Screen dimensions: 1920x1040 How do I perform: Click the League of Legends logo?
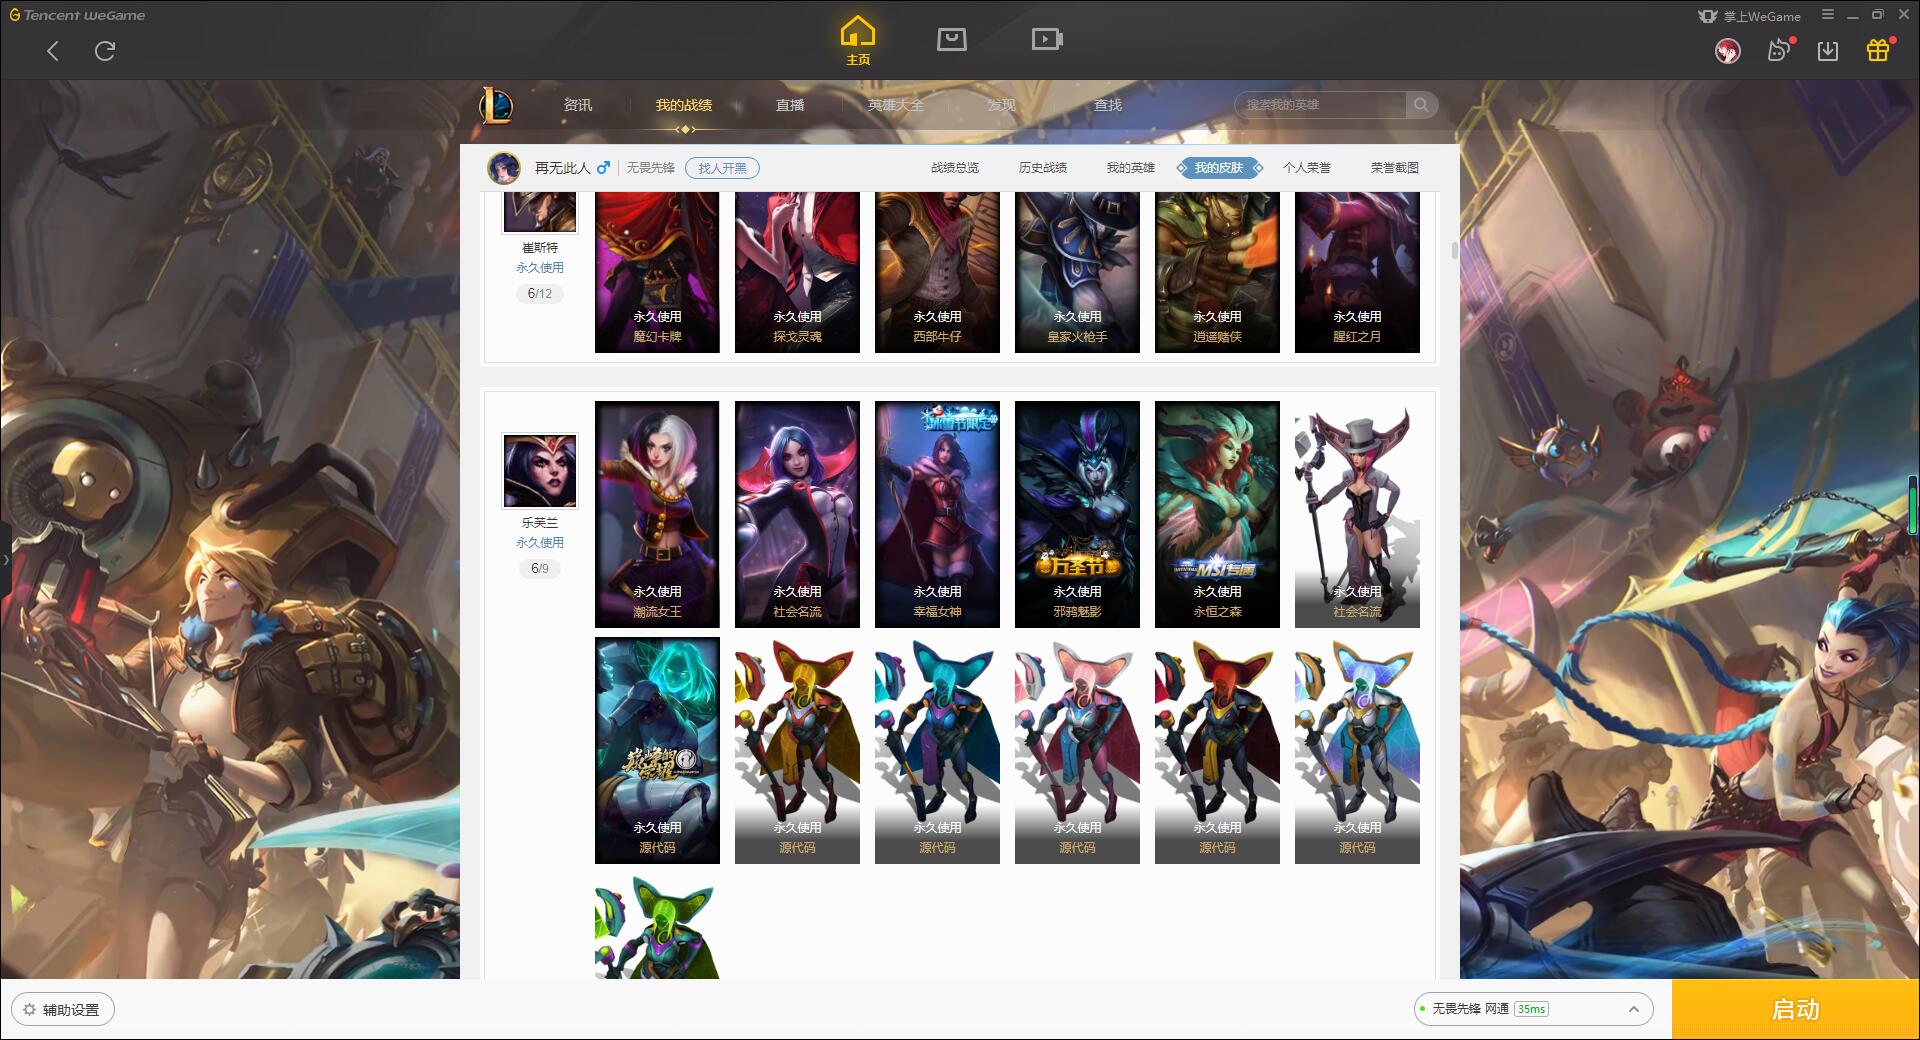click(496, 105)
